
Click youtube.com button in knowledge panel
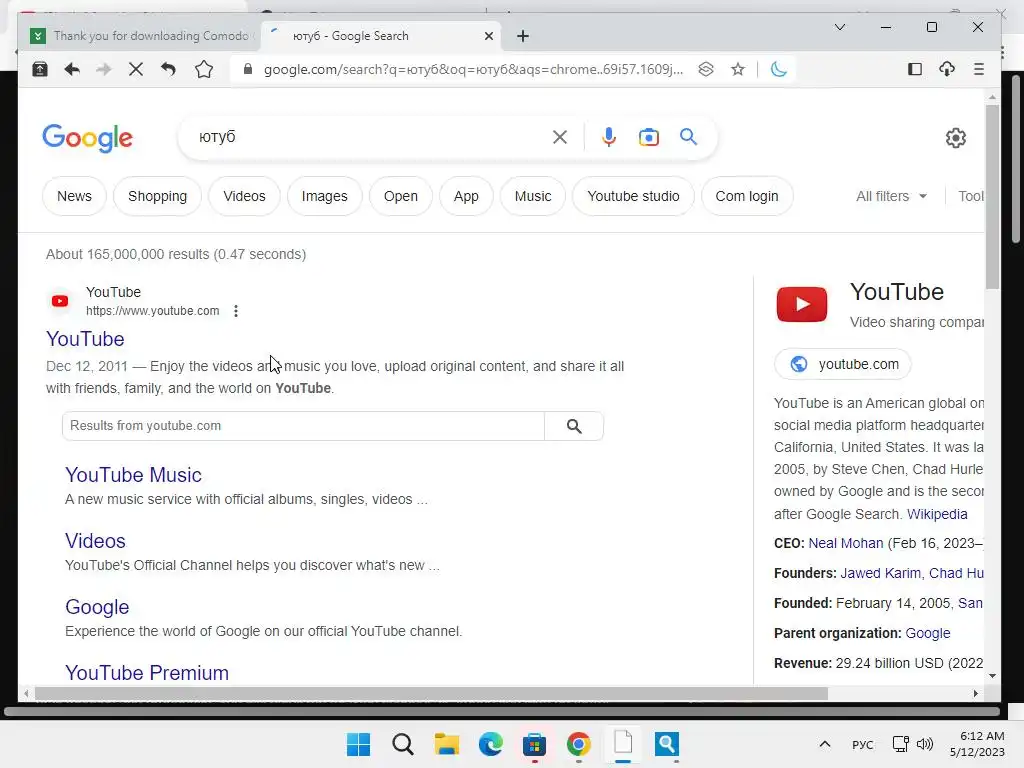point(843,364)
